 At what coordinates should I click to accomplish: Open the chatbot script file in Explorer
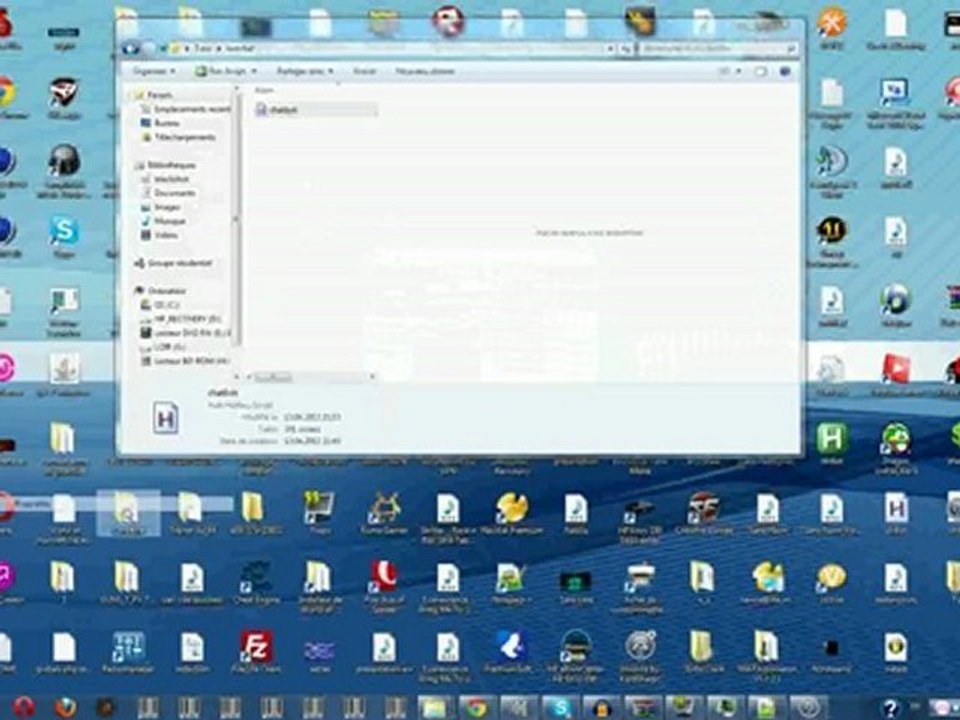tap(315, 110)
